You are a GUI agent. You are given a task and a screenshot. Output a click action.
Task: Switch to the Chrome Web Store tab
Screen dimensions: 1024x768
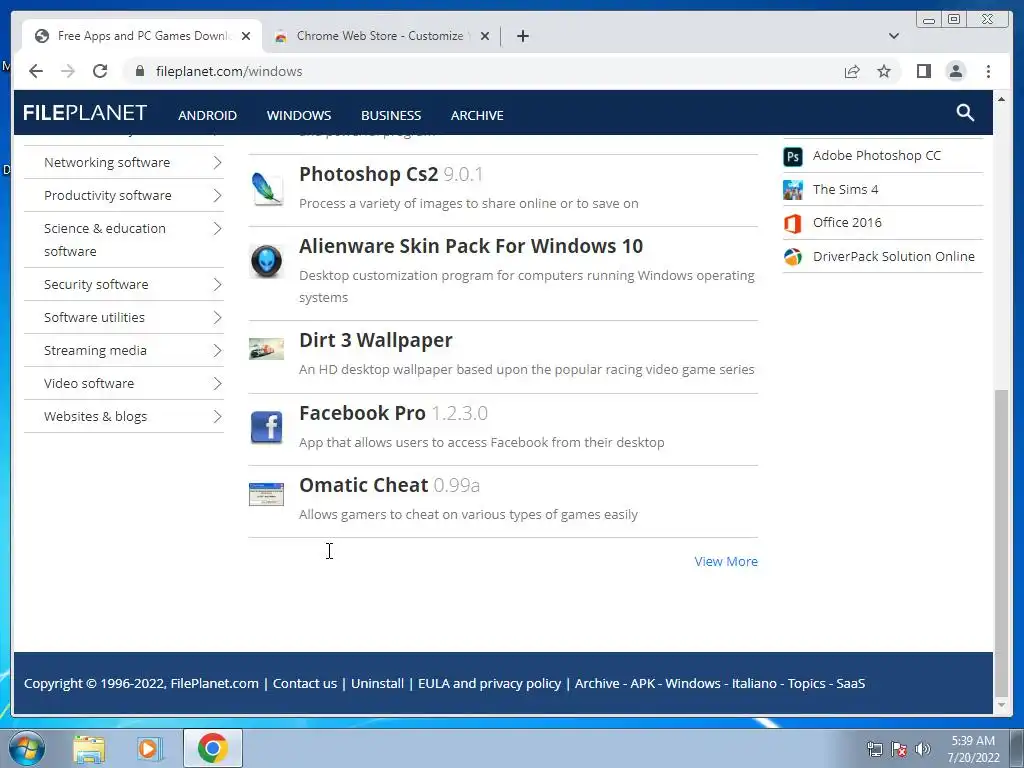(x=379, y=36)
